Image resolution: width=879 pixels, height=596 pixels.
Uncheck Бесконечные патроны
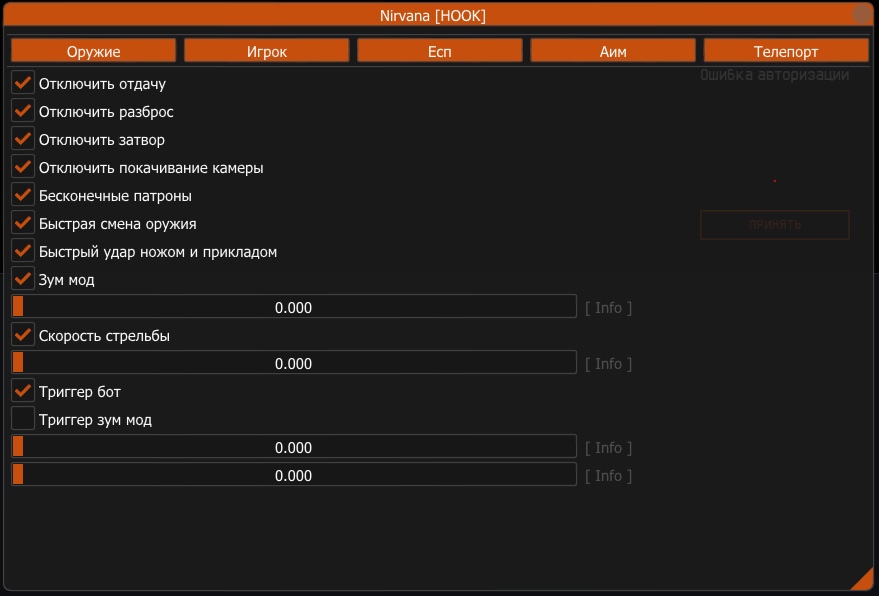(x=23, y=195)
